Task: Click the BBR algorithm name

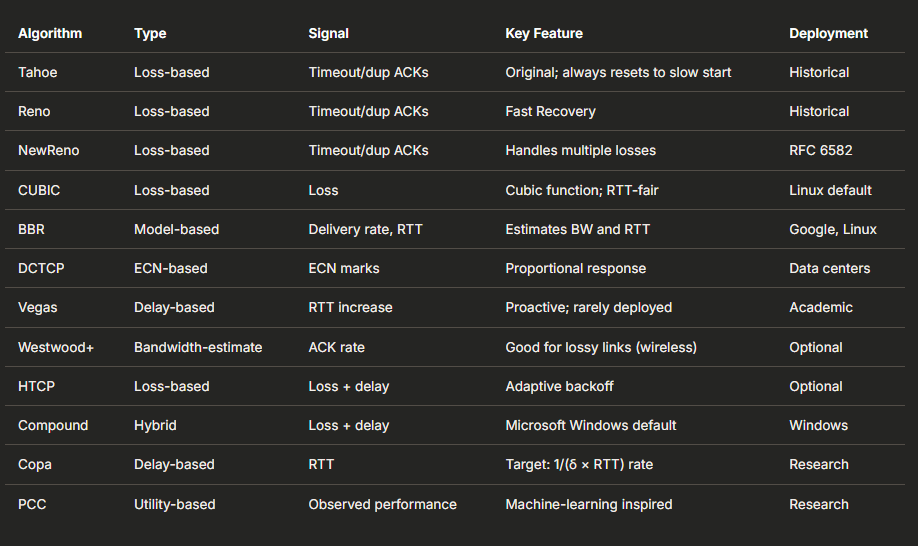Action: coord(32,229)
